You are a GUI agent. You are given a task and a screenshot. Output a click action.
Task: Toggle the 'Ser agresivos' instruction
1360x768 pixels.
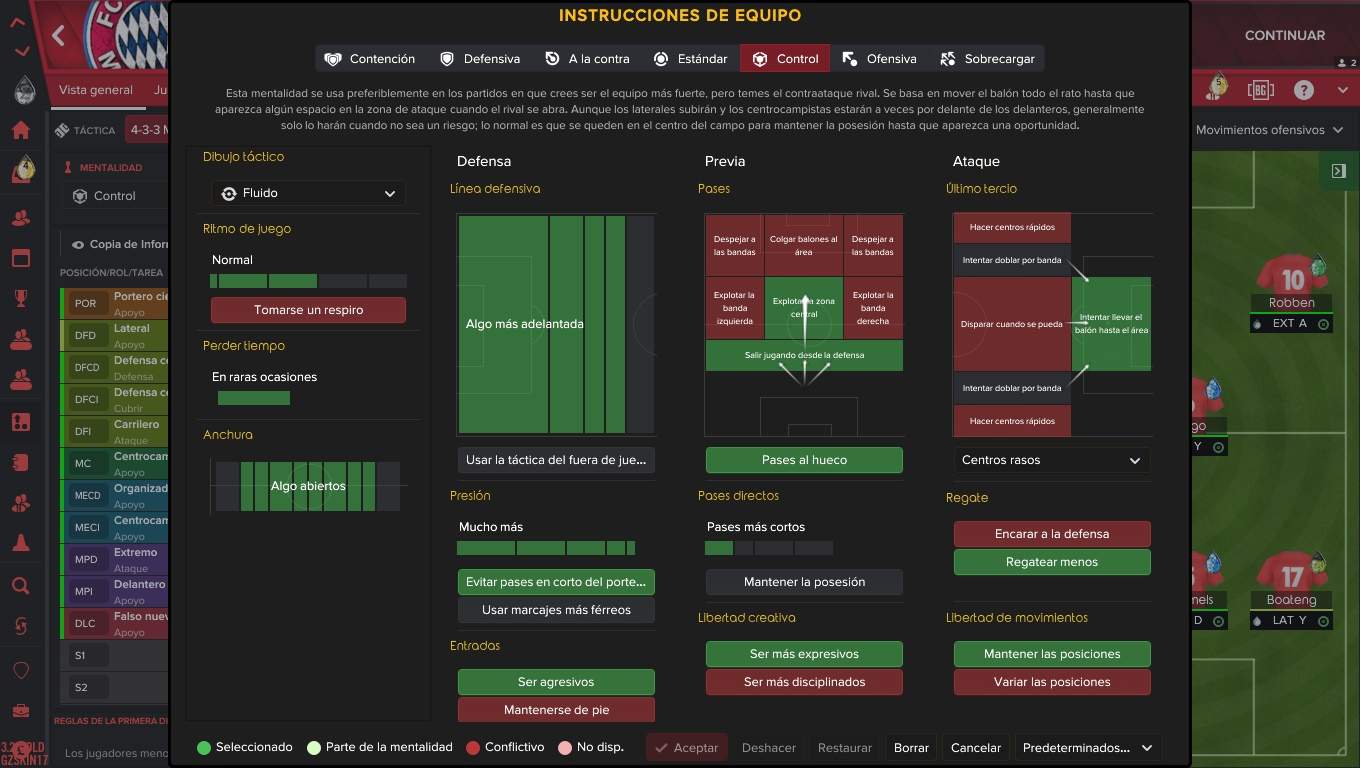(556, 682)
